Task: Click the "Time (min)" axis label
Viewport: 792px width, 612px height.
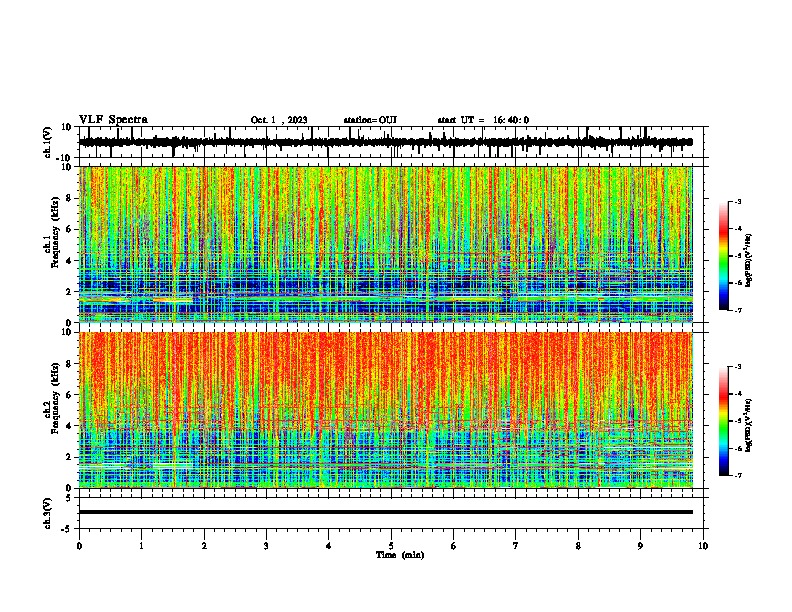Action: (x=400, y=555)
